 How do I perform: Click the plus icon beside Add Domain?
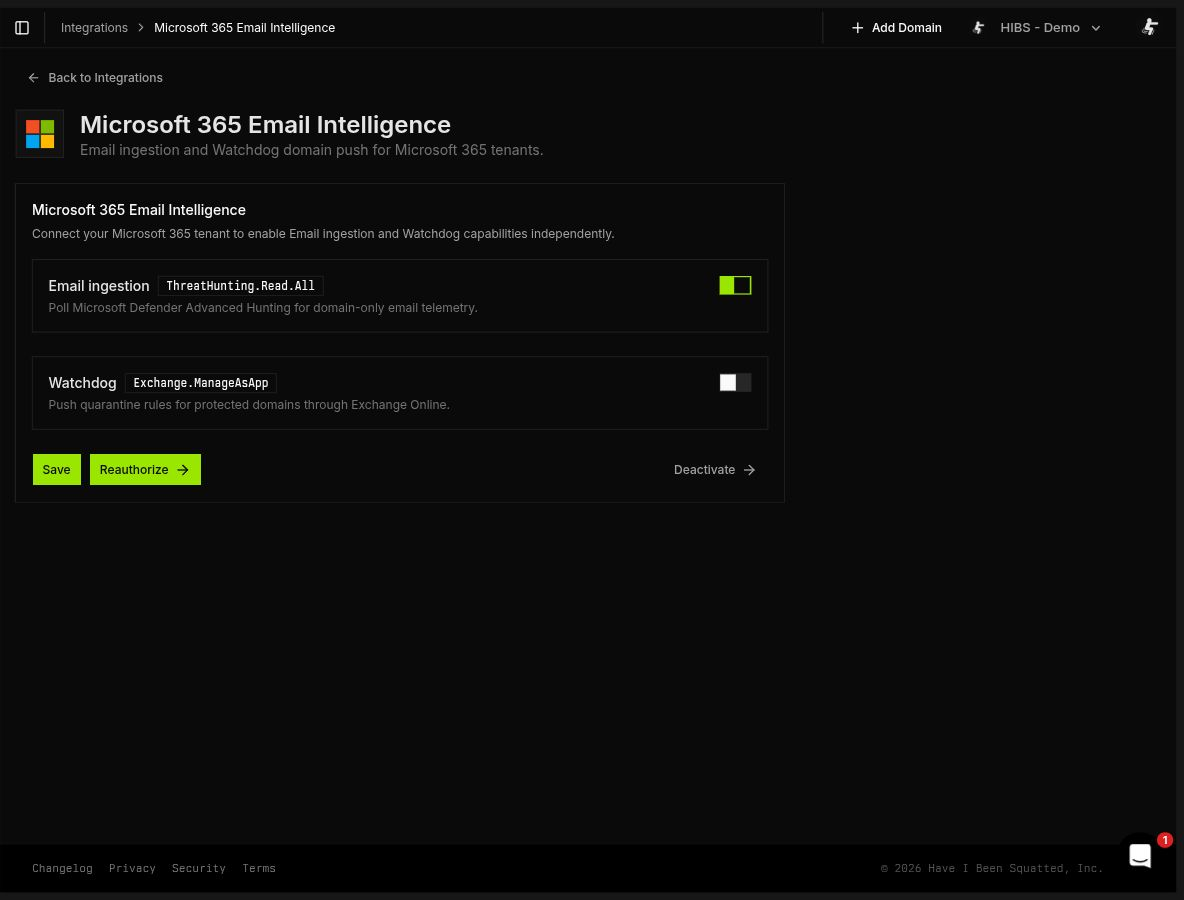tap(857, 28)
